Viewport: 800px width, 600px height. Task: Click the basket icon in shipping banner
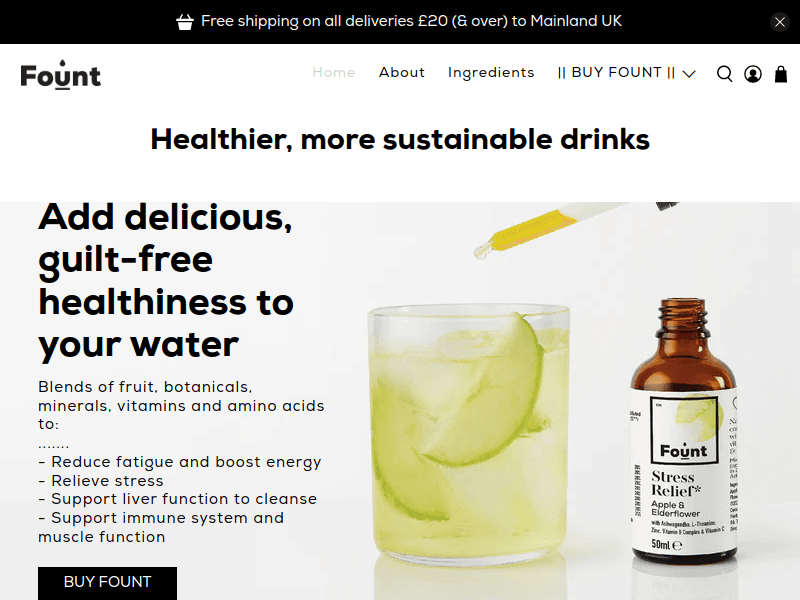[185, 21]
